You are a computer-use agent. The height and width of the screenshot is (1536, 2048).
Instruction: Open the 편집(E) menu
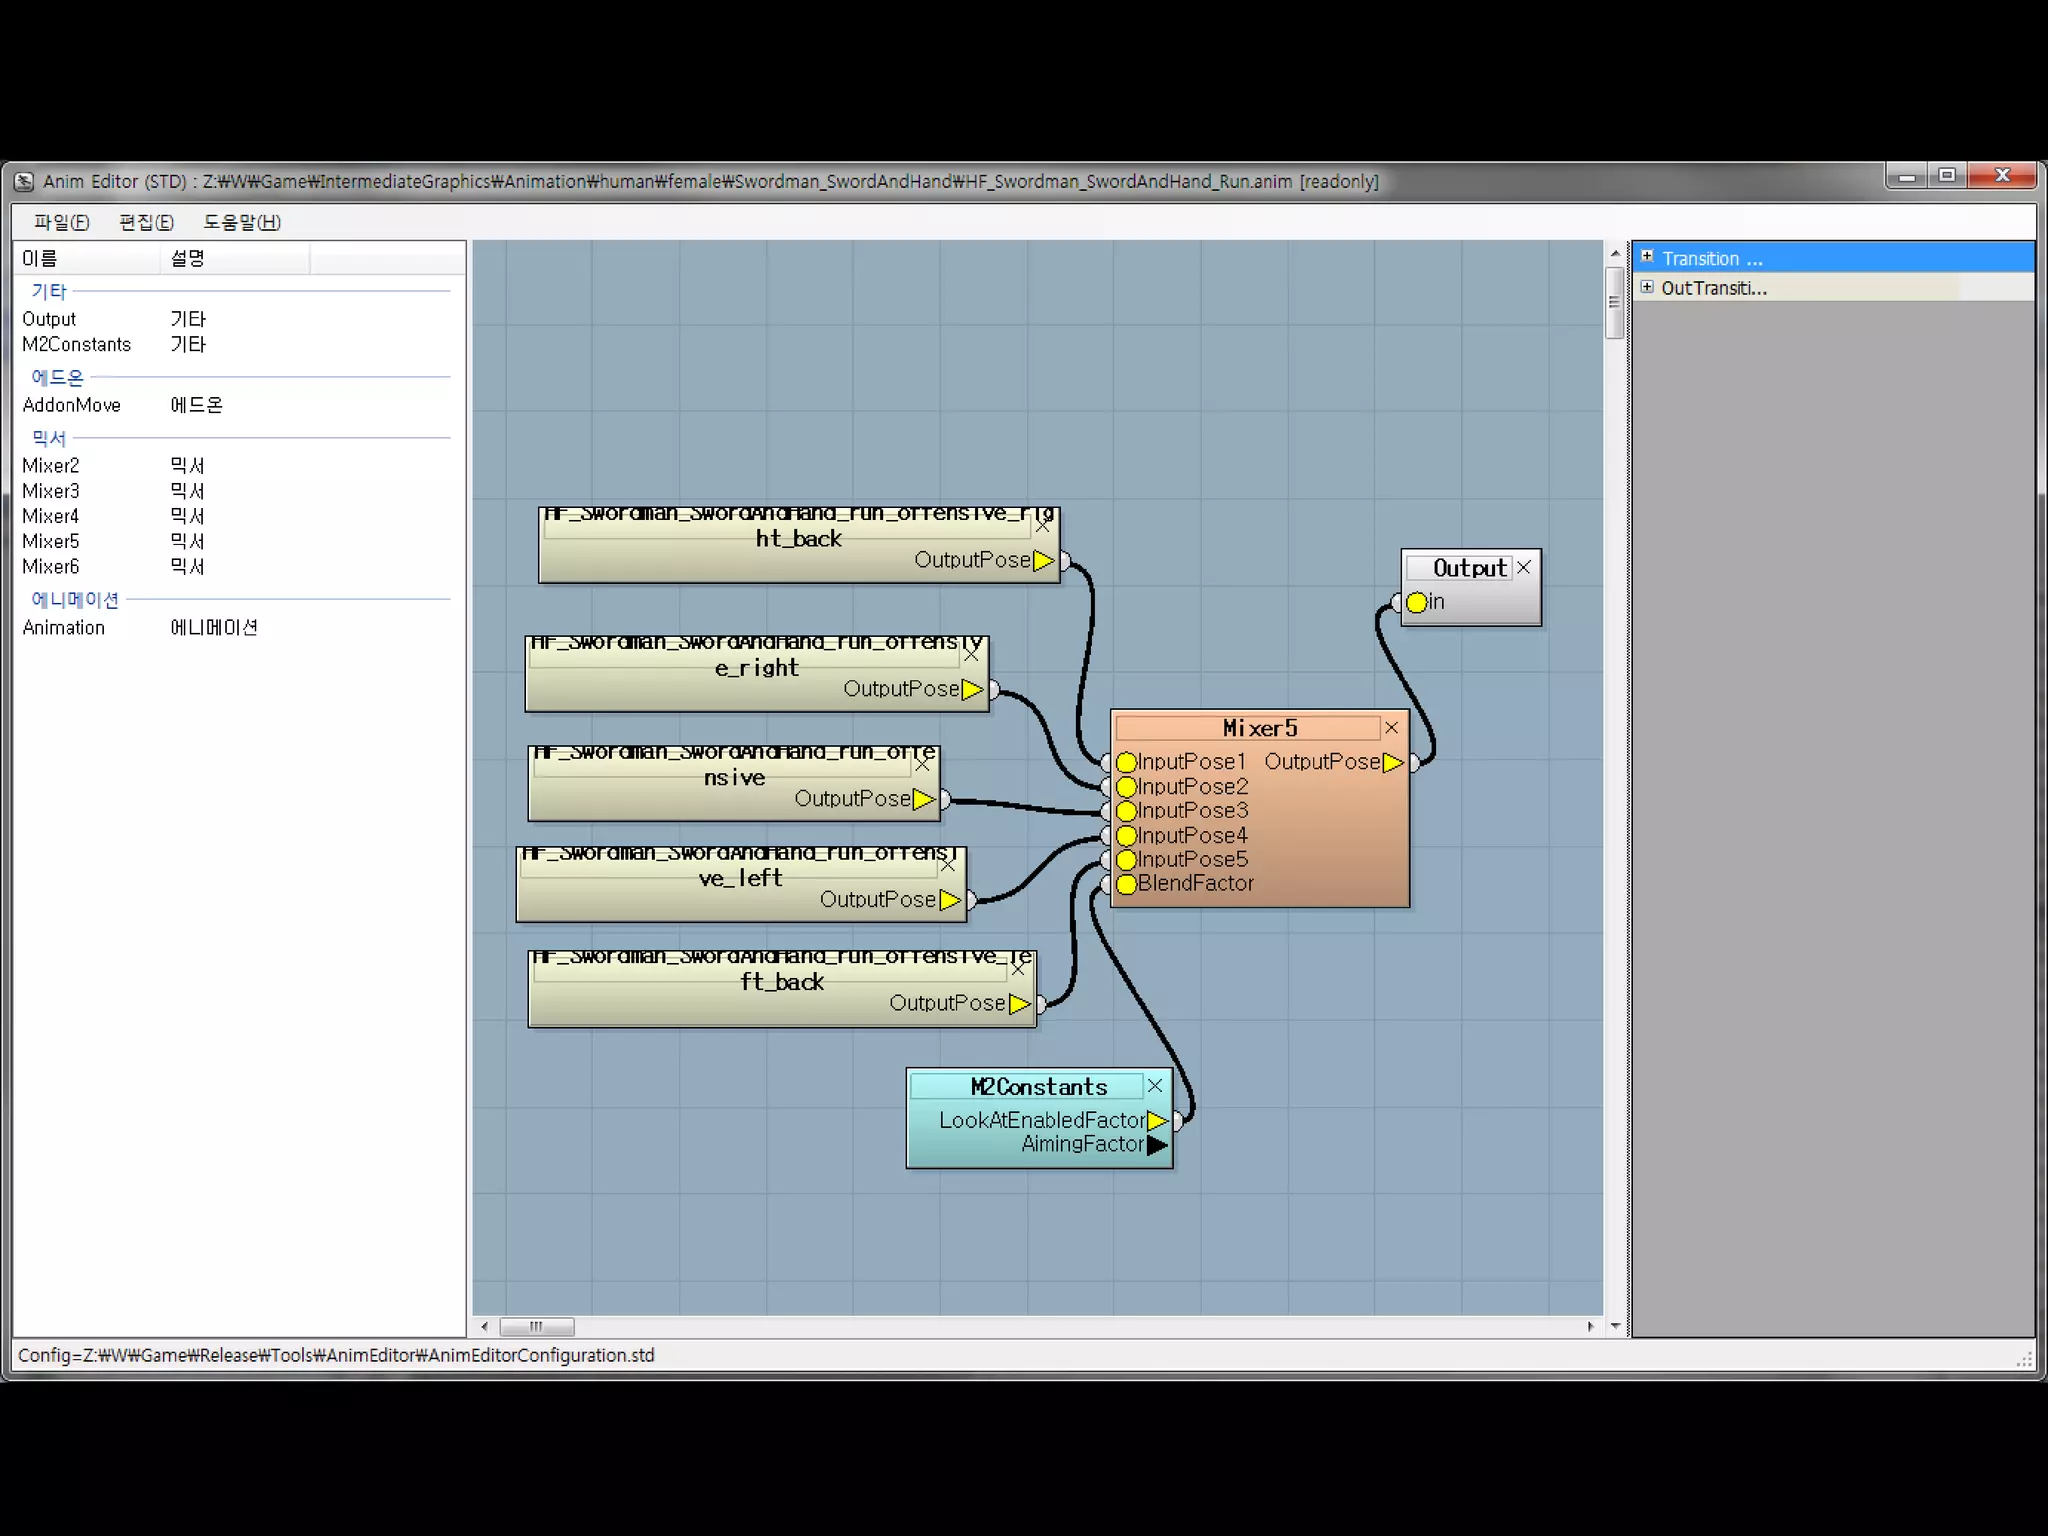pyautogui.click(x=146, y=222)
